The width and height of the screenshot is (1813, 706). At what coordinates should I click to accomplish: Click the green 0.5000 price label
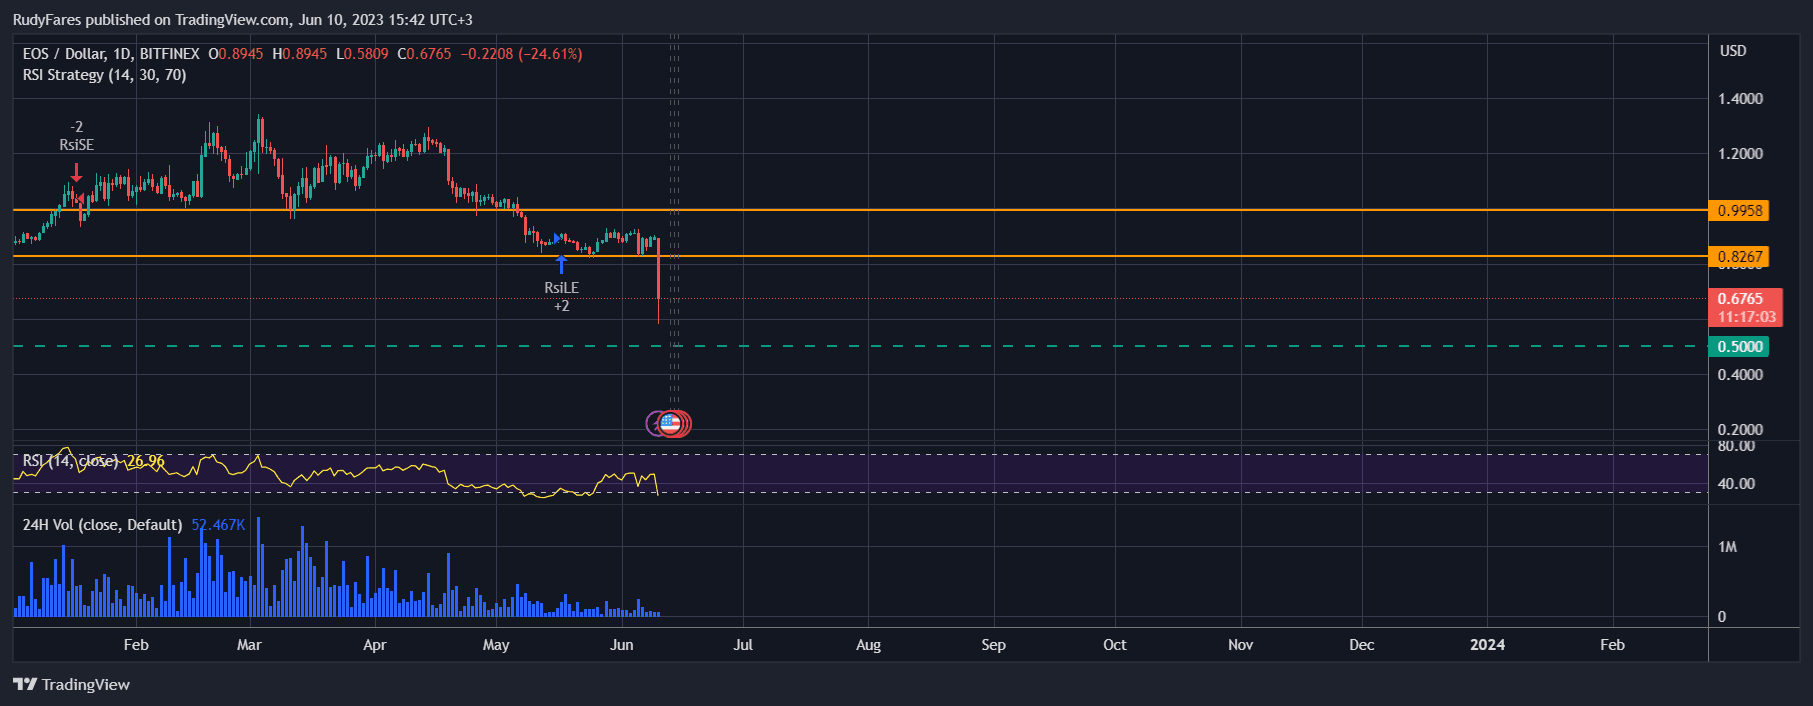[x=1740, y=347]
